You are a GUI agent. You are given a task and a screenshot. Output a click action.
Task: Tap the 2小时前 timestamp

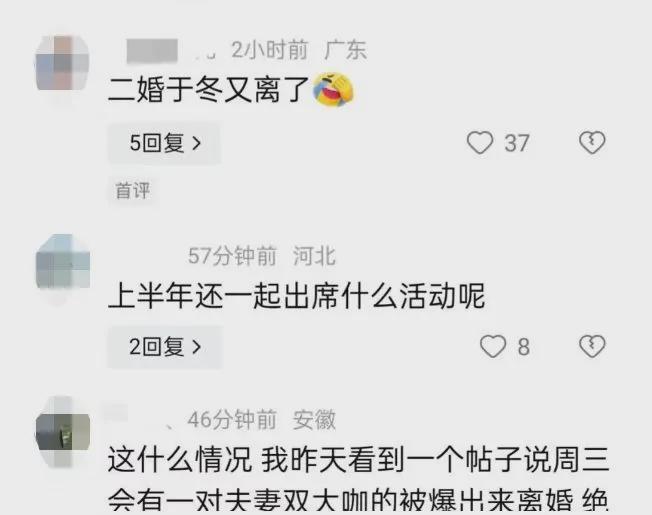[x=270, y=50]
